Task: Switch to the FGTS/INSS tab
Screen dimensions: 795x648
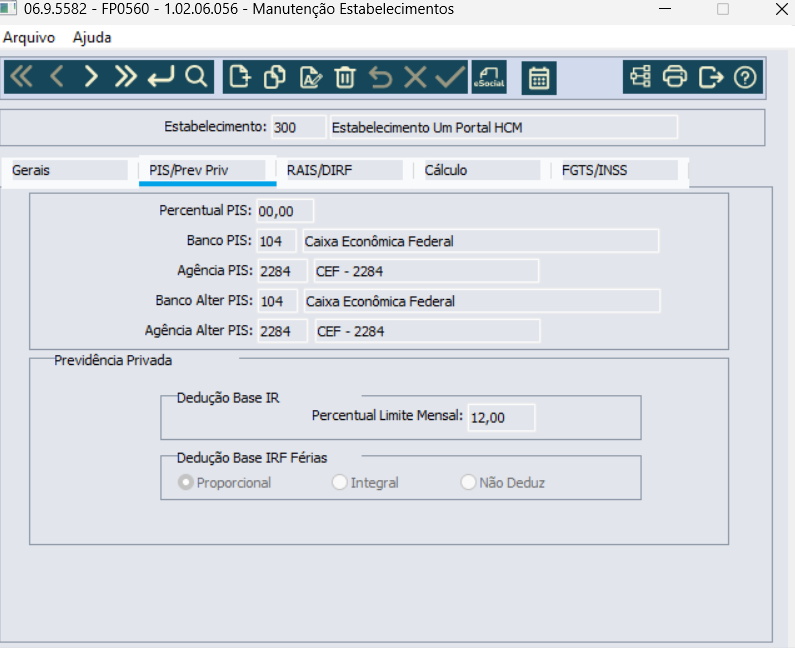Action: tap(620, 170)
